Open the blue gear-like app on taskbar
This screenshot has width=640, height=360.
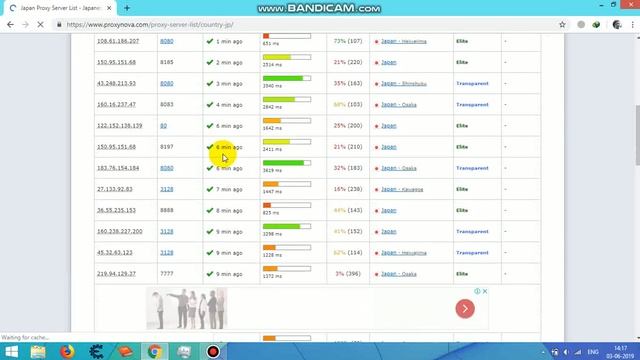96,351
